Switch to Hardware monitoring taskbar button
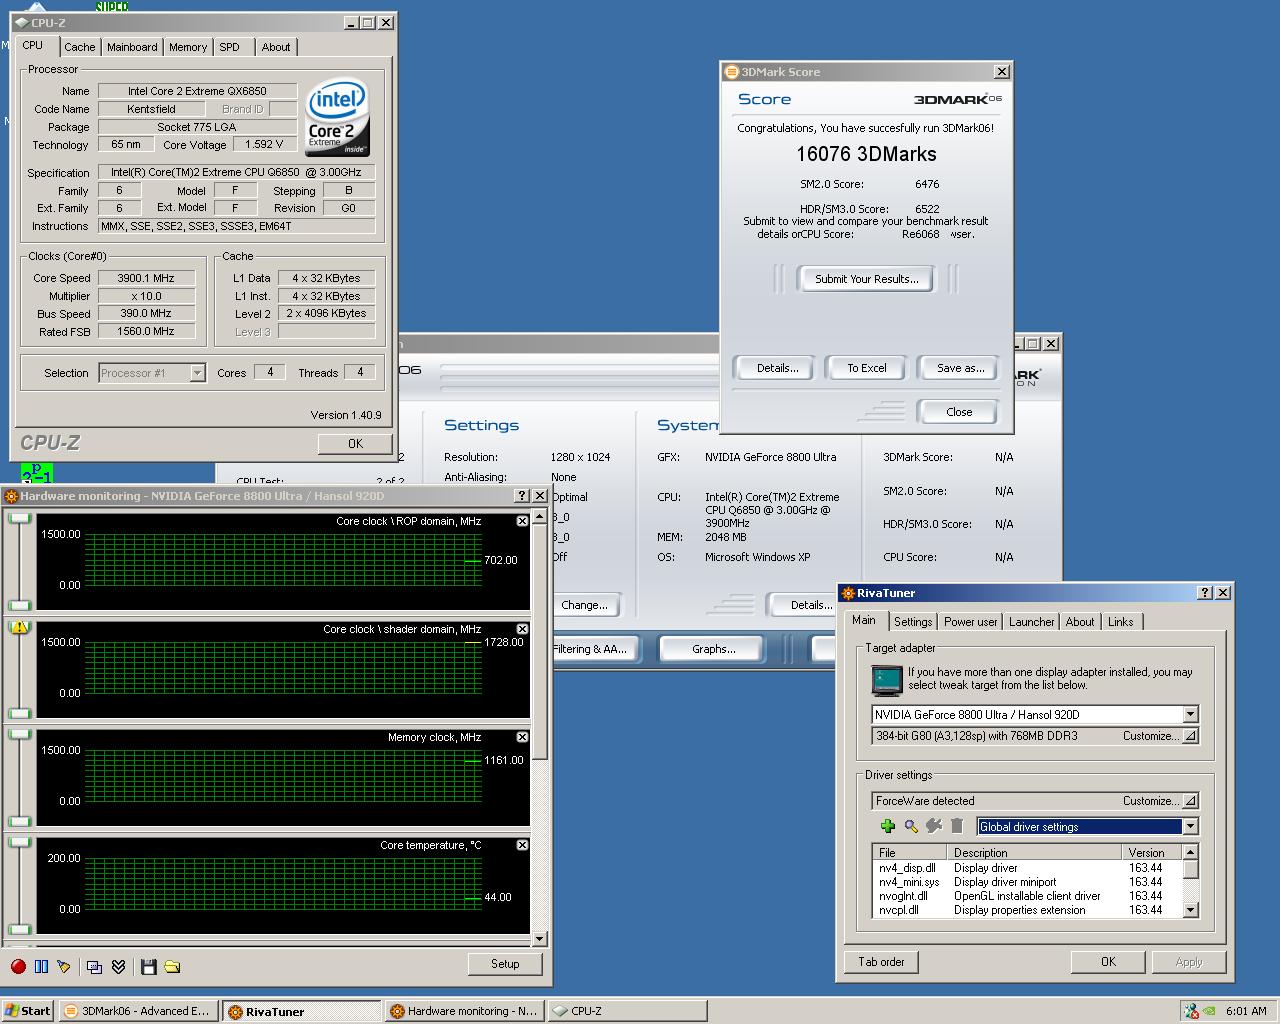 pos(464,1011)
